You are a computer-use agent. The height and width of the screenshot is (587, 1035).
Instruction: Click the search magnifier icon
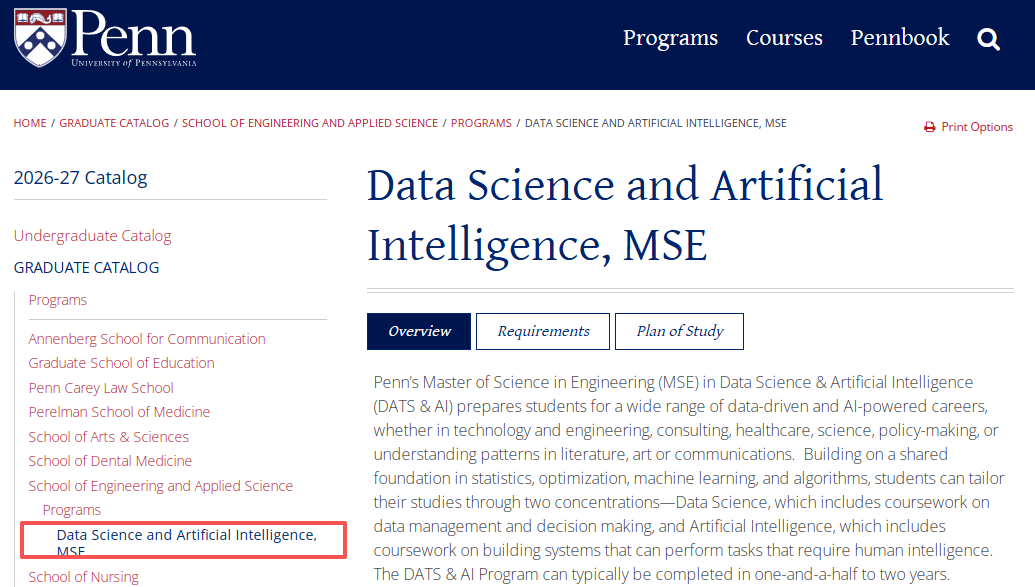click(988, 39)
